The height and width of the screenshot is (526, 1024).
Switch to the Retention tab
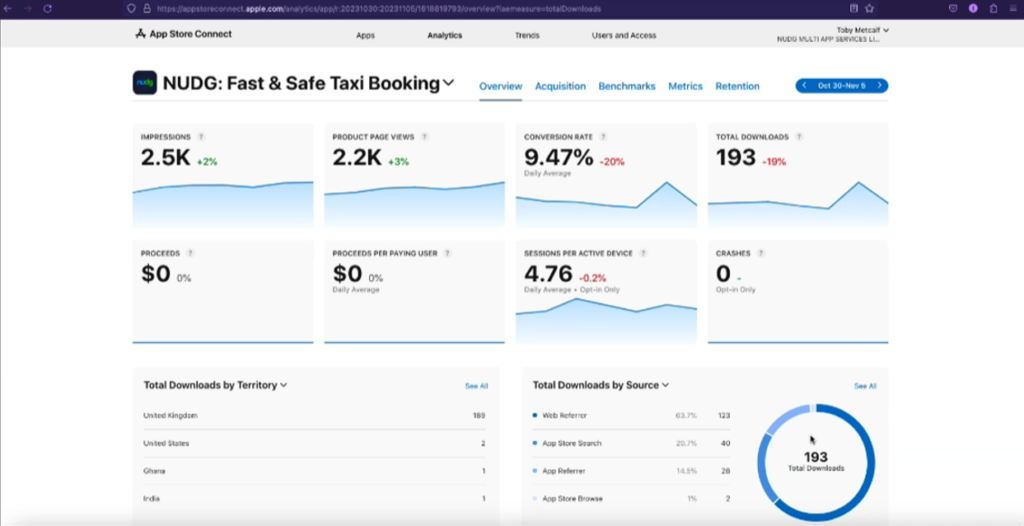[x=737, y=86]
